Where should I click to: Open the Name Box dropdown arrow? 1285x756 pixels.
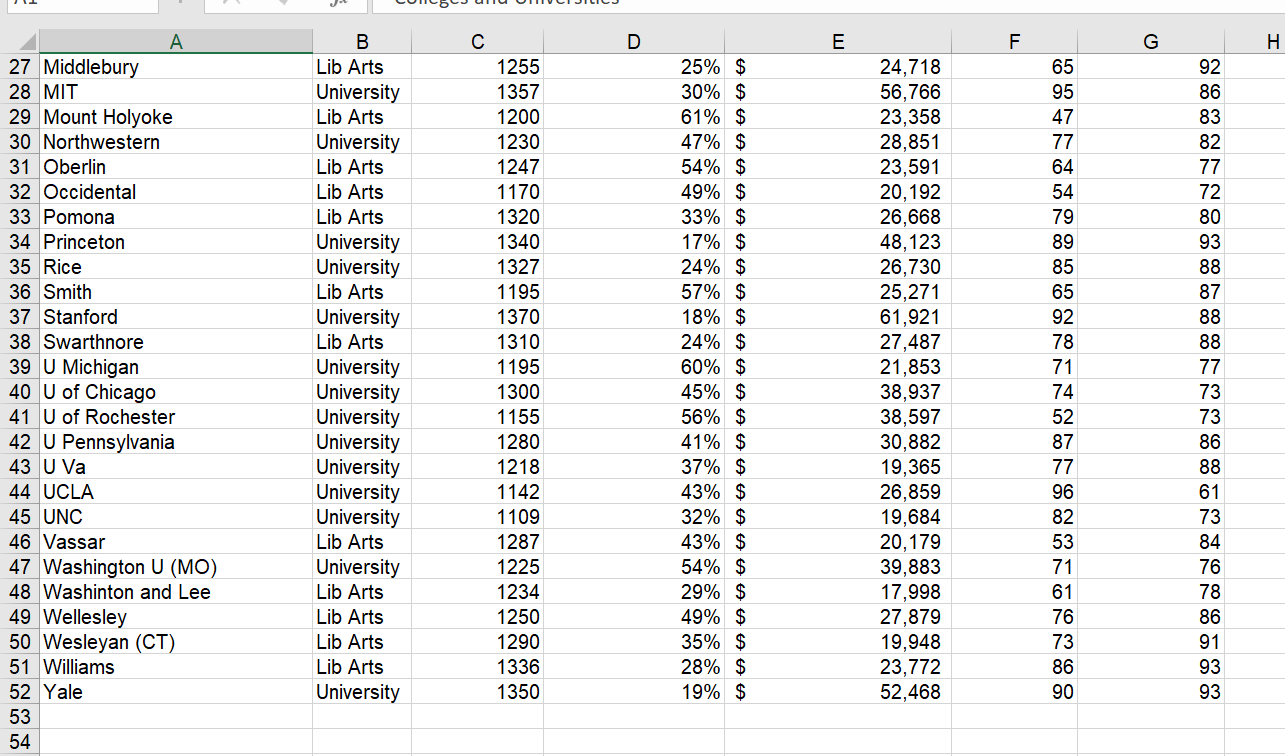pos(180,5)
